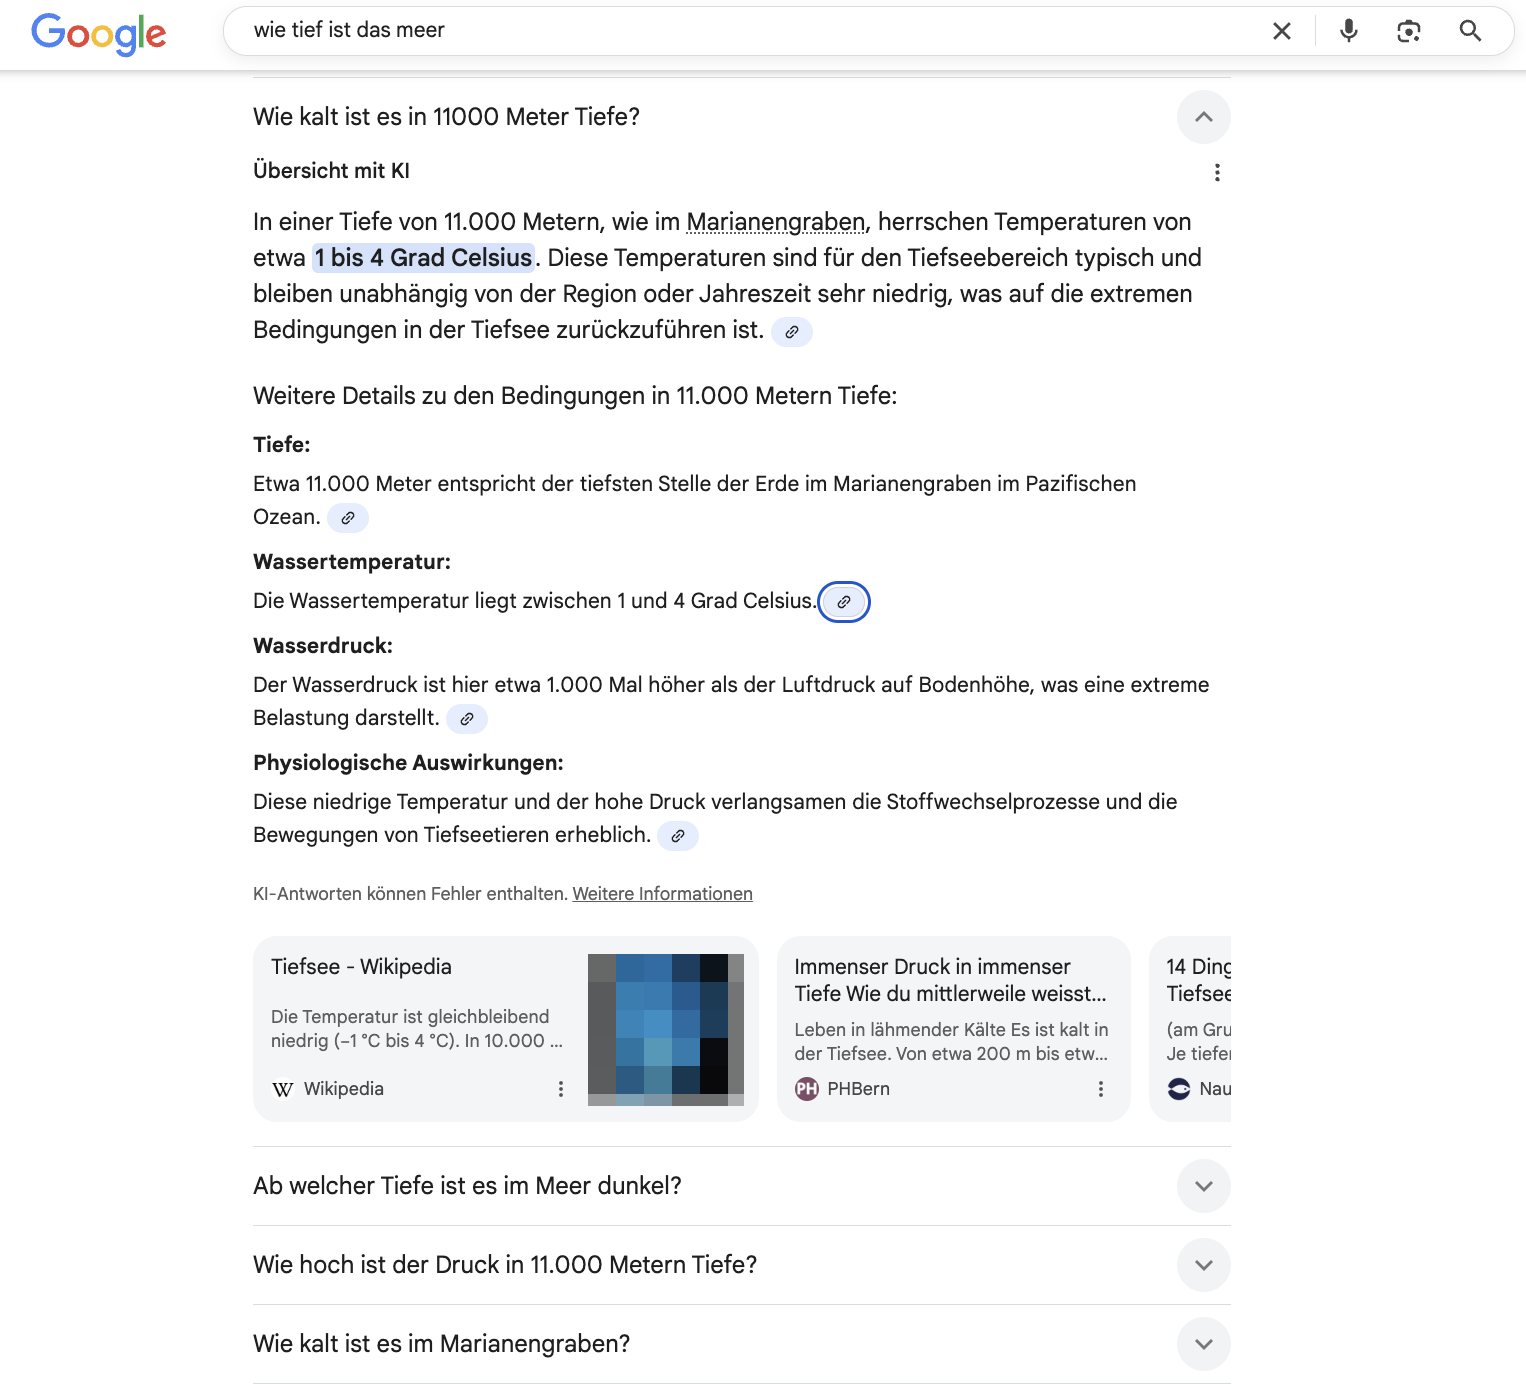The height and width of the screenshot is (1384, 1526).
Task: Collapse the question about 11000 Meter Tiefe
Action: [x=1203, y=117]
